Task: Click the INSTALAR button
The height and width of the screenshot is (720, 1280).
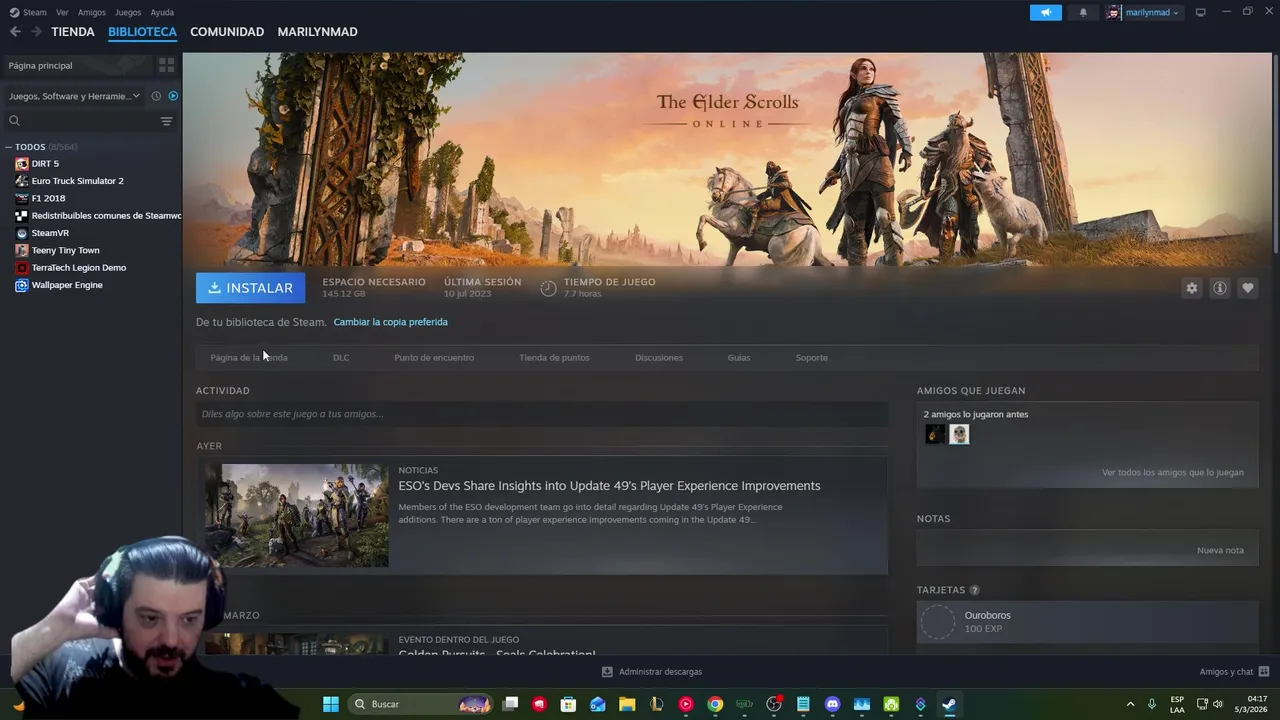Action: [x=251, y=288]
